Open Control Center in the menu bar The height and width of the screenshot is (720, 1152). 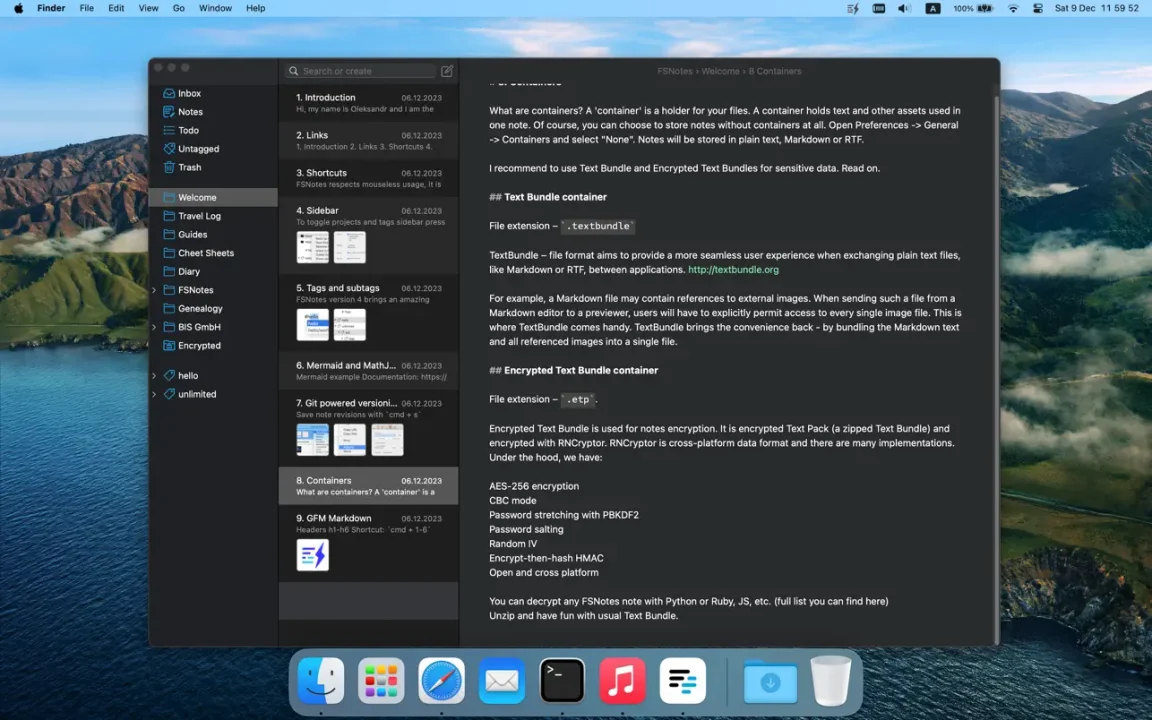coord(1037,8)
